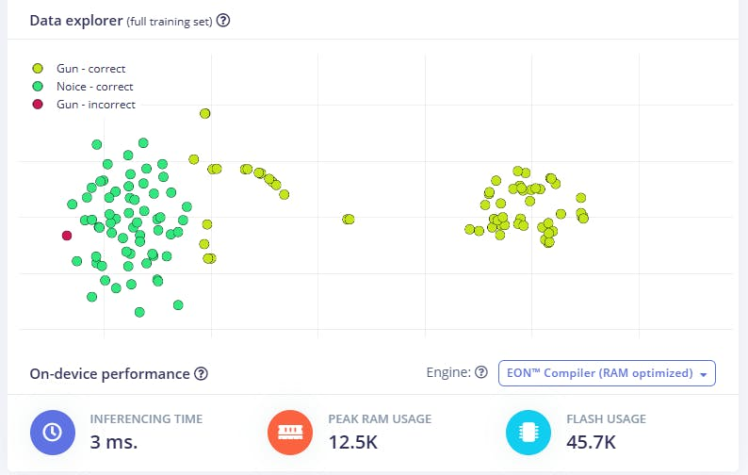Select the red incorrect data point
The image size is (748, 475).
[x=67, y=236]
